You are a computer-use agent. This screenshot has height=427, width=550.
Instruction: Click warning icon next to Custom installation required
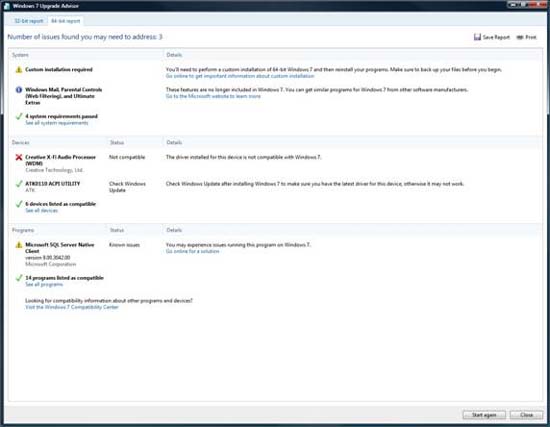(x=19, y=69)
